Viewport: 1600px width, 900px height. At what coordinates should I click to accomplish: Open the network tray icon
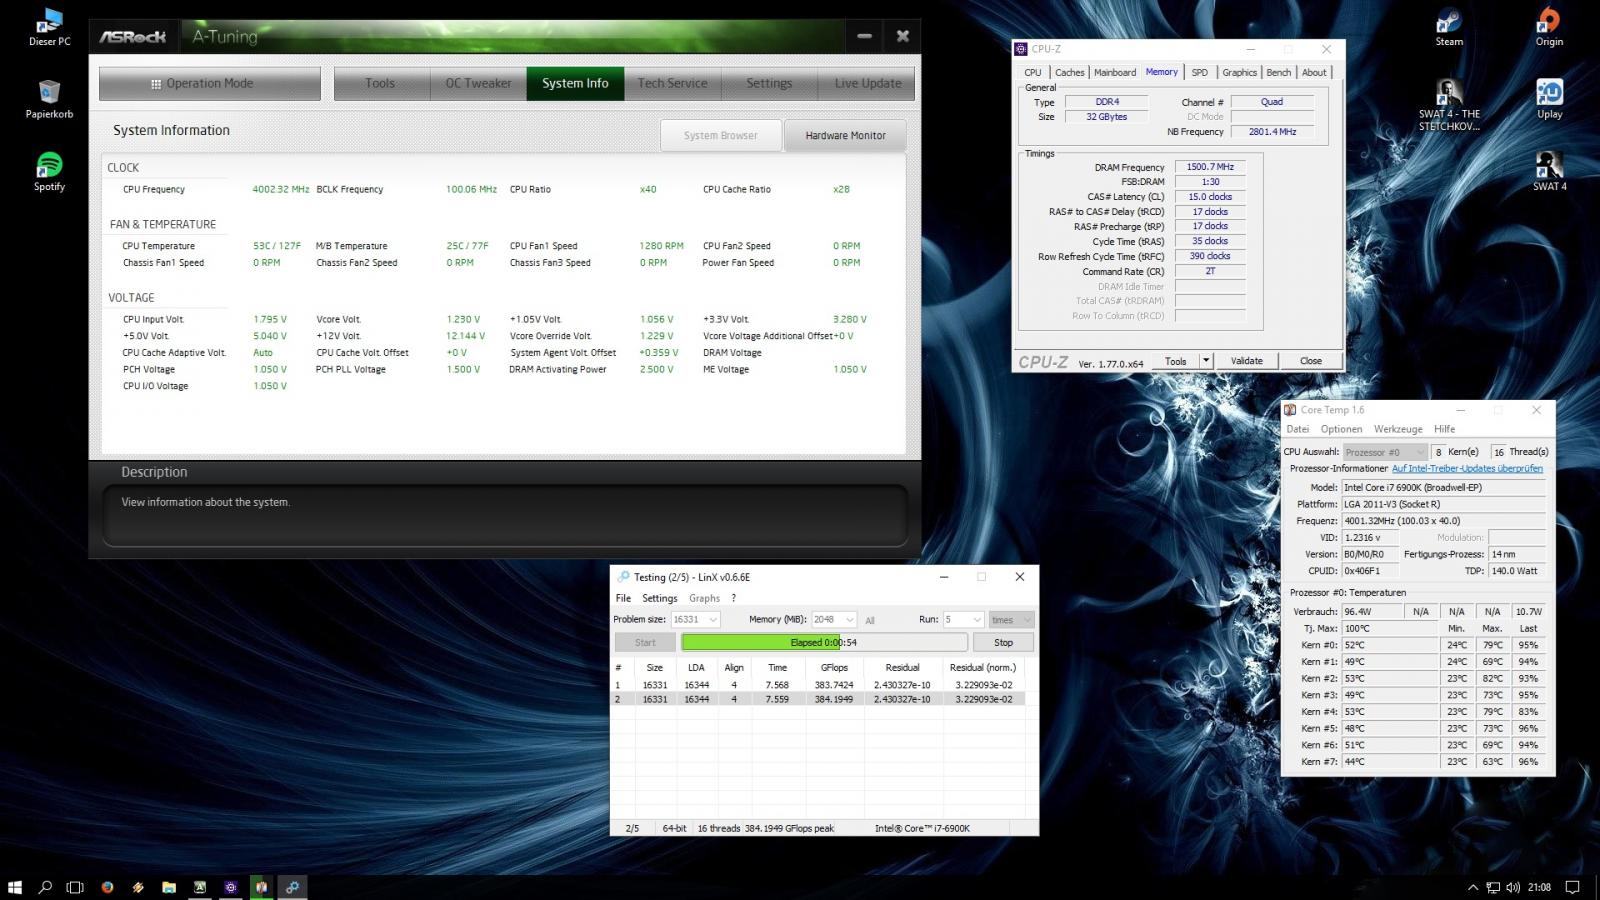coord(1493,887)
